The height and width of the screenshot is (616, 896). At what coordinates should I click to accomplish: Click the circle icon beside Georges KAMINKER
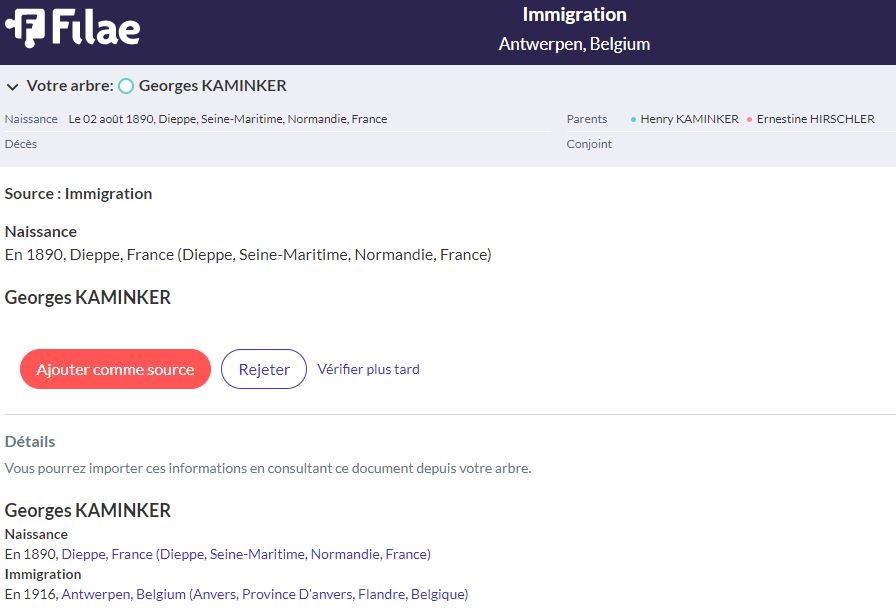tap(126, 86)
